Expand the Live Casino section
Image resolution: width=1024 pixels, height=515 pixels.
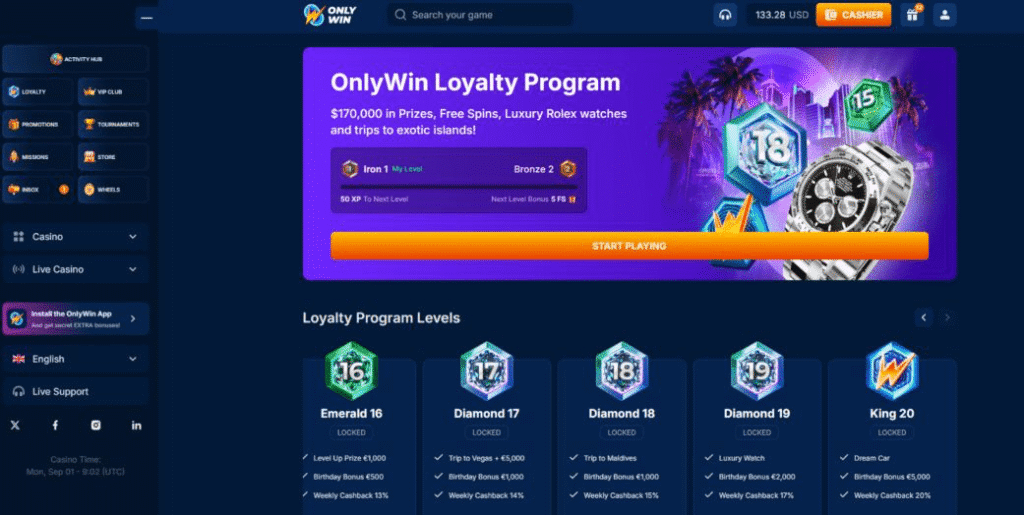(x=76, y=269)
